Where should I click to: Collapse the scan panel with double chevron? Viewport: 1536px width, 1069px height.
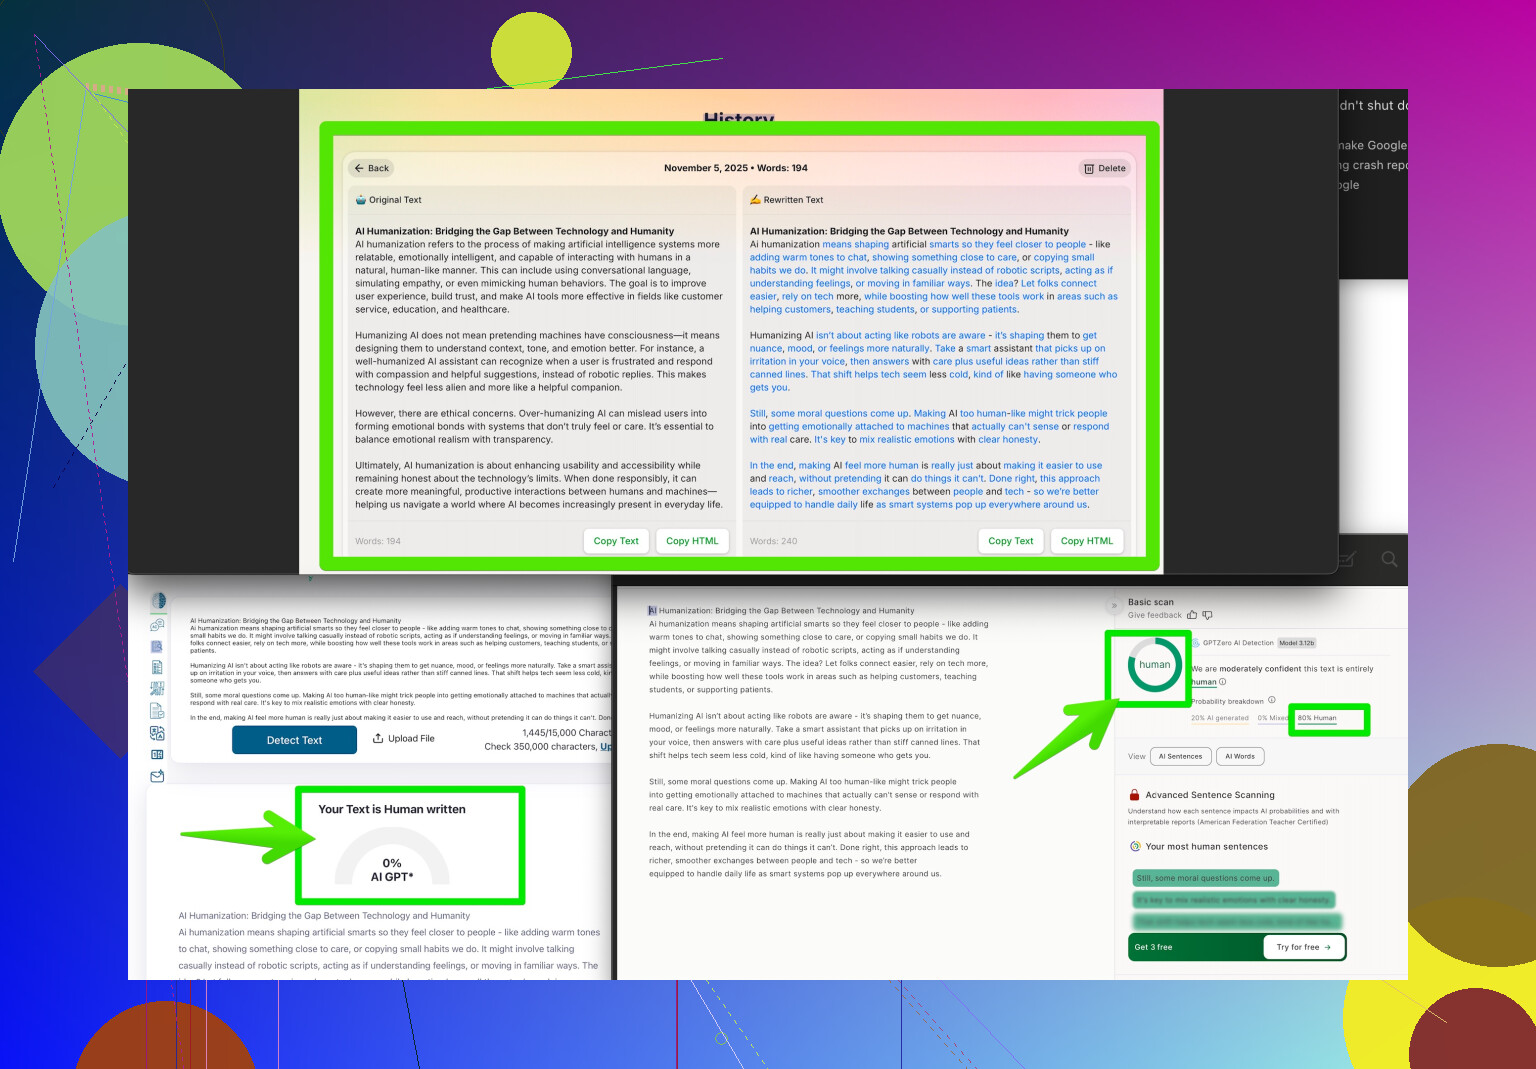(1114, 605)
